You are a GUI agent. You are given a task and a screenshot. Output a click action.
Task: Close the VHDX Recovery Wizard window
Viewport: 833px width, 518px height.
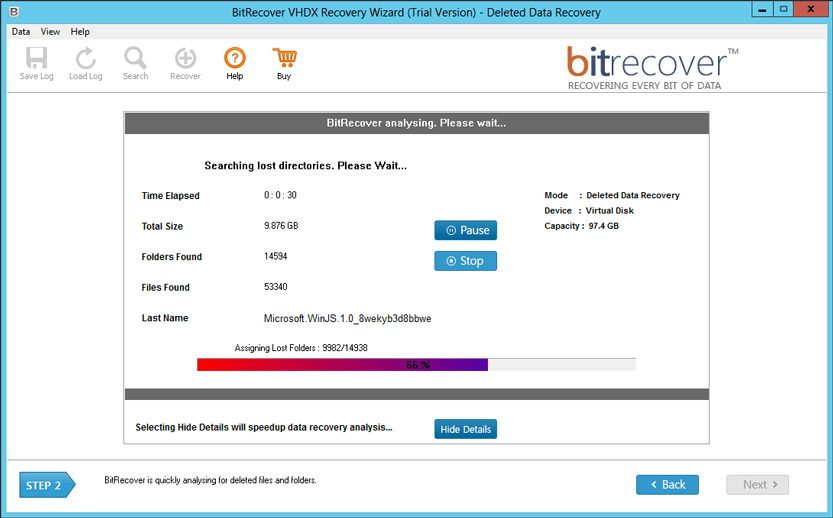pos(811,9)
